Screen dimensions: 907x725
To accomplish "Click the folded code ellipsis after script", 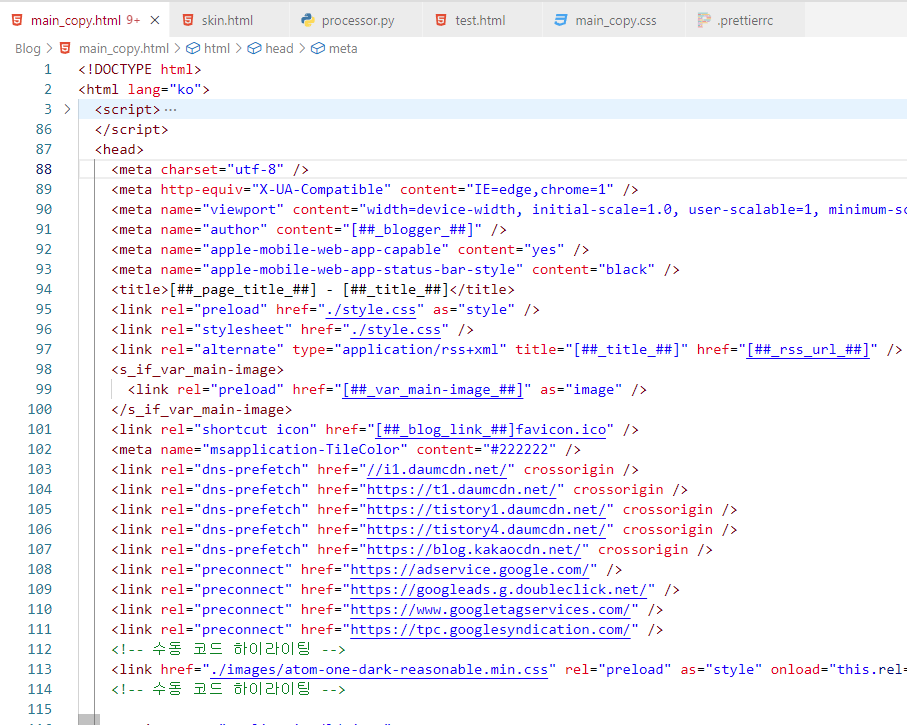I will (x=170, y=109).
